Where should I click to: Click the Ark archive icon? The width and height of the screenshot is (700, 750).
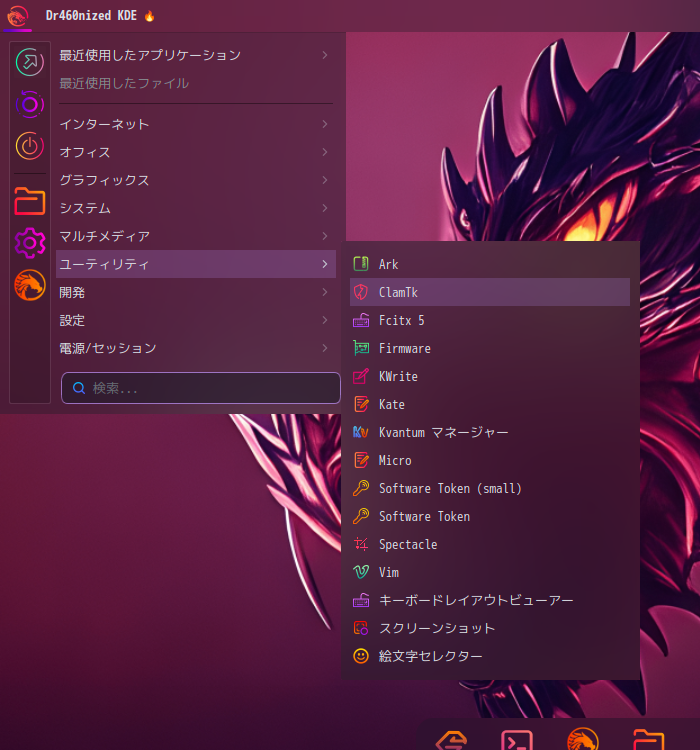pyautogui.click(x=361, y=264)
